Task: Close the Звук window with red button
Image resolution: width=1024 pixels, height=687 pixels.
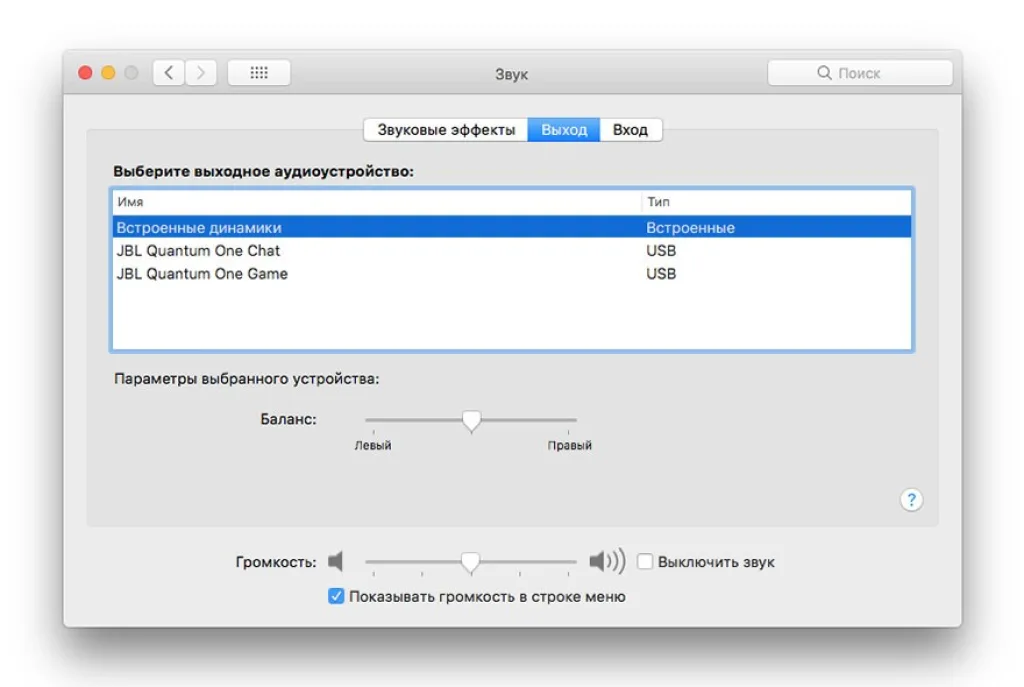Action: 85,72
